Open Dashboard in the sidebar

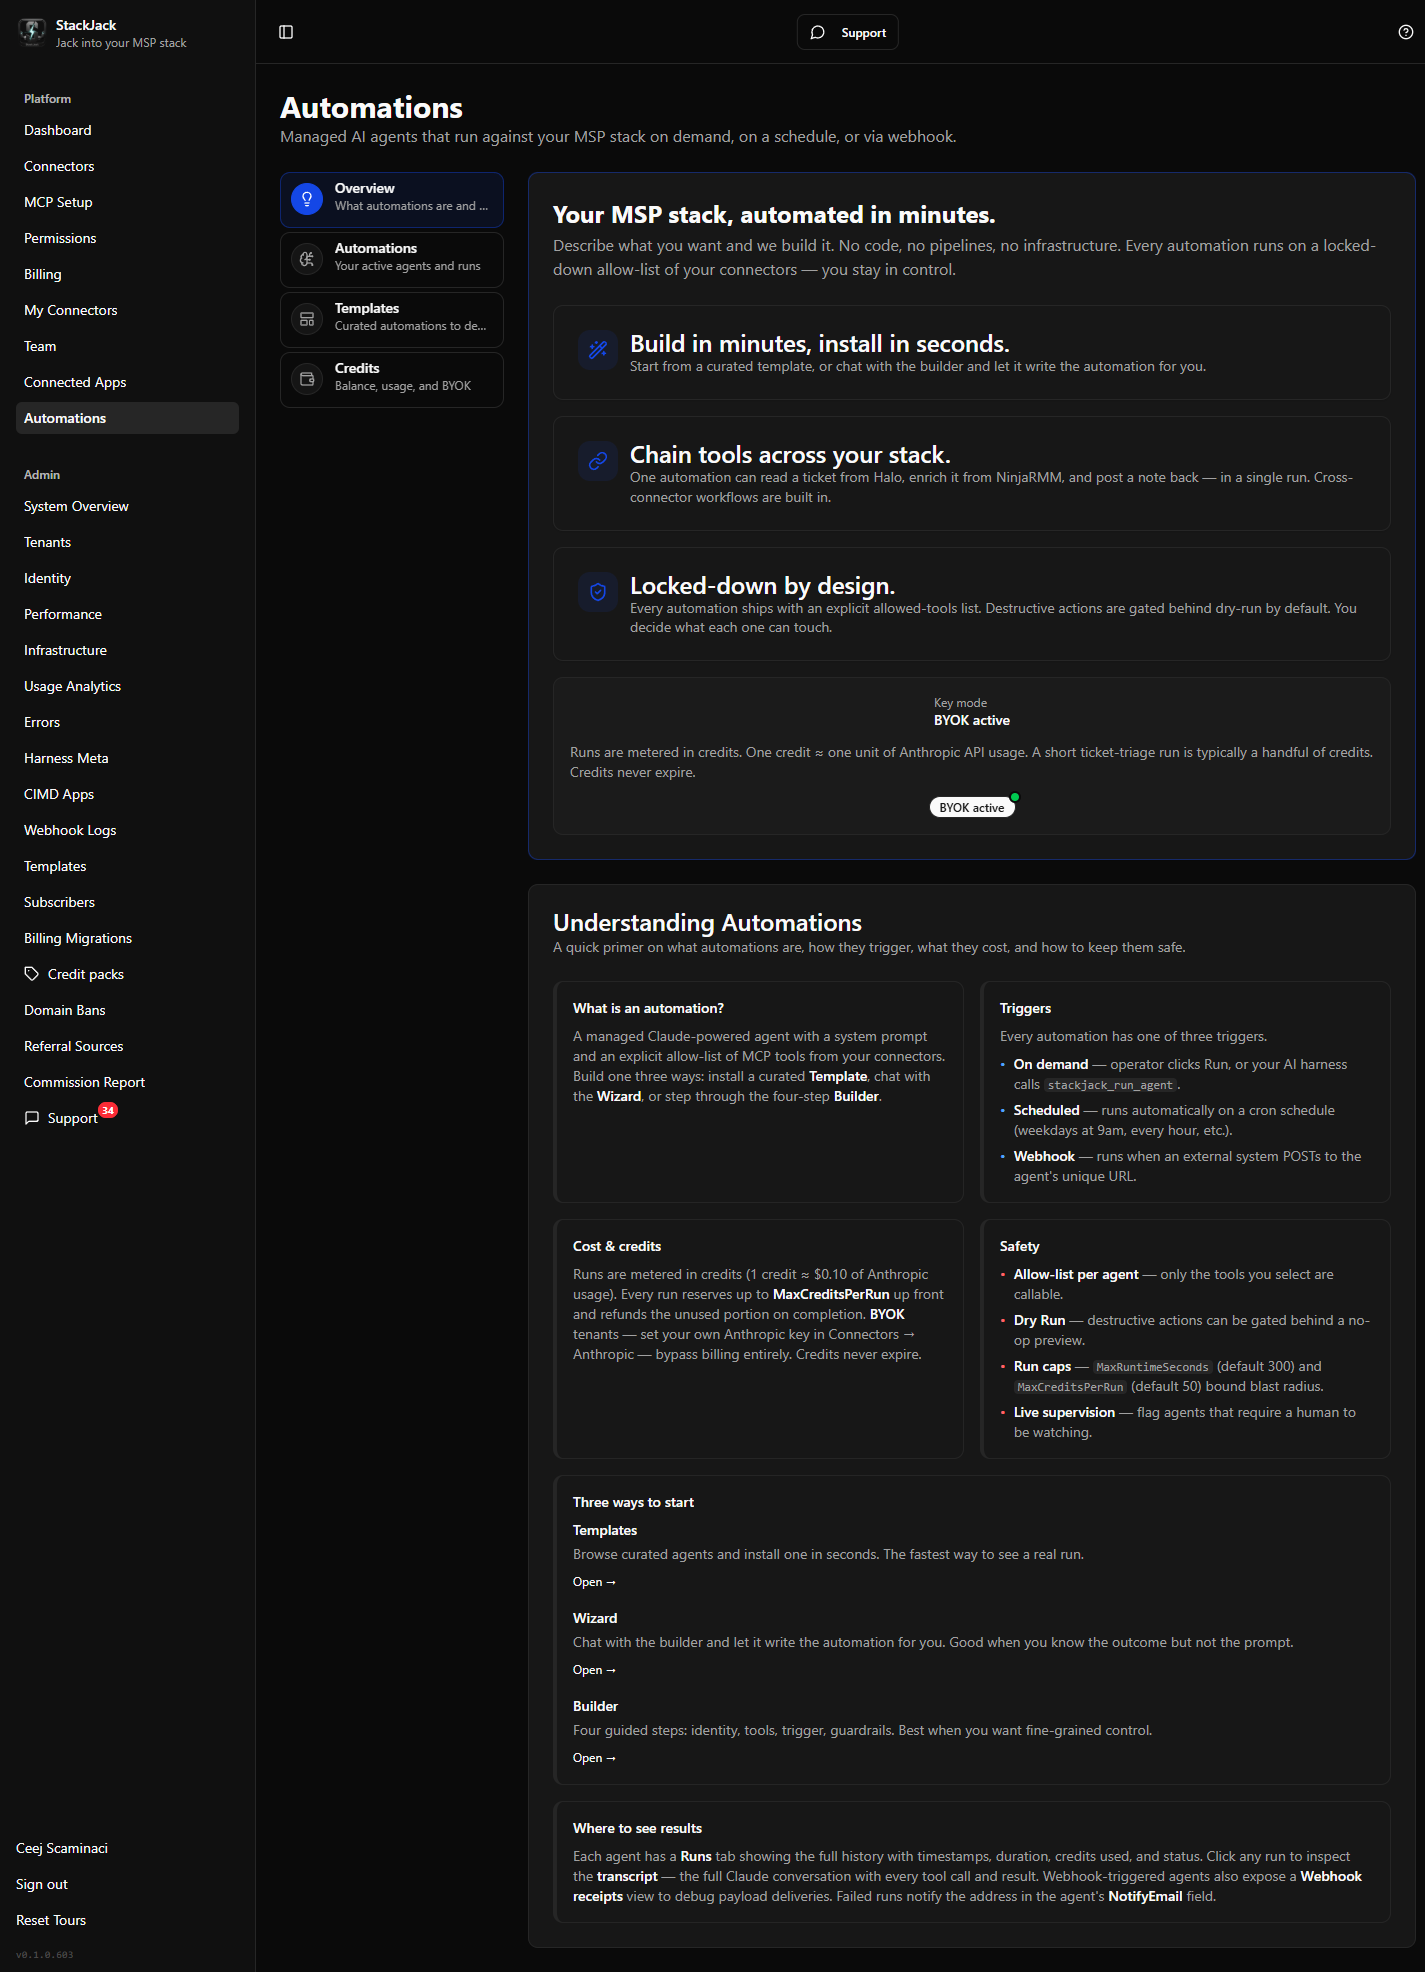(127, 130)
